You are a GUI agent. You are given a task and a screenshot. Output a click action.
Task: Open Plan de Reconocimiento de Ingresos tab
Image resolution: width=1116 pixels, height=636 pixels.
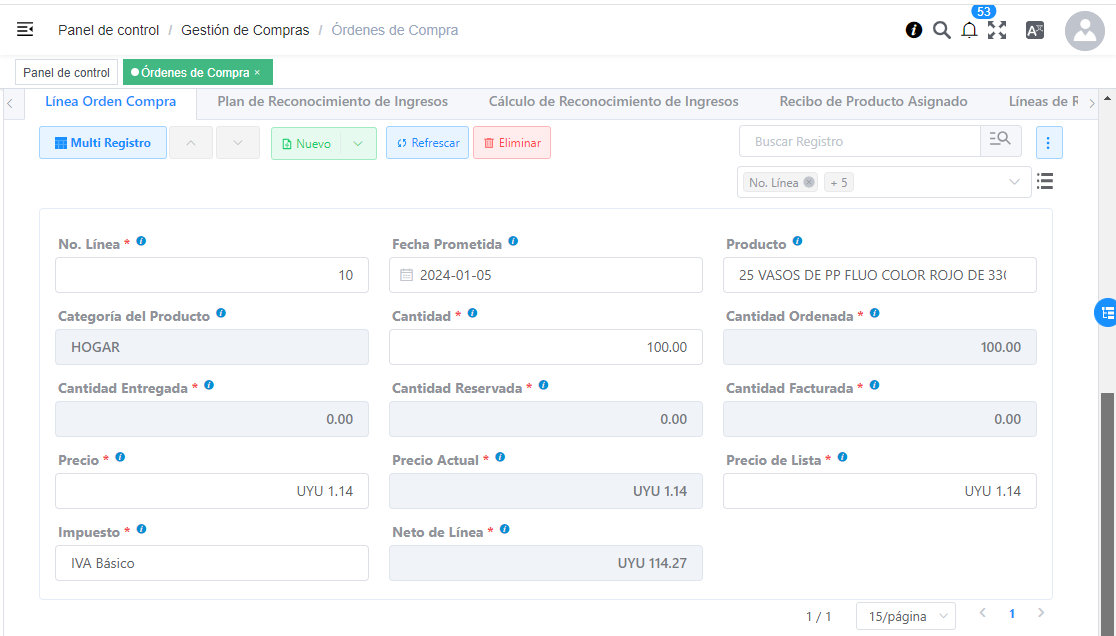coord(332,102)
